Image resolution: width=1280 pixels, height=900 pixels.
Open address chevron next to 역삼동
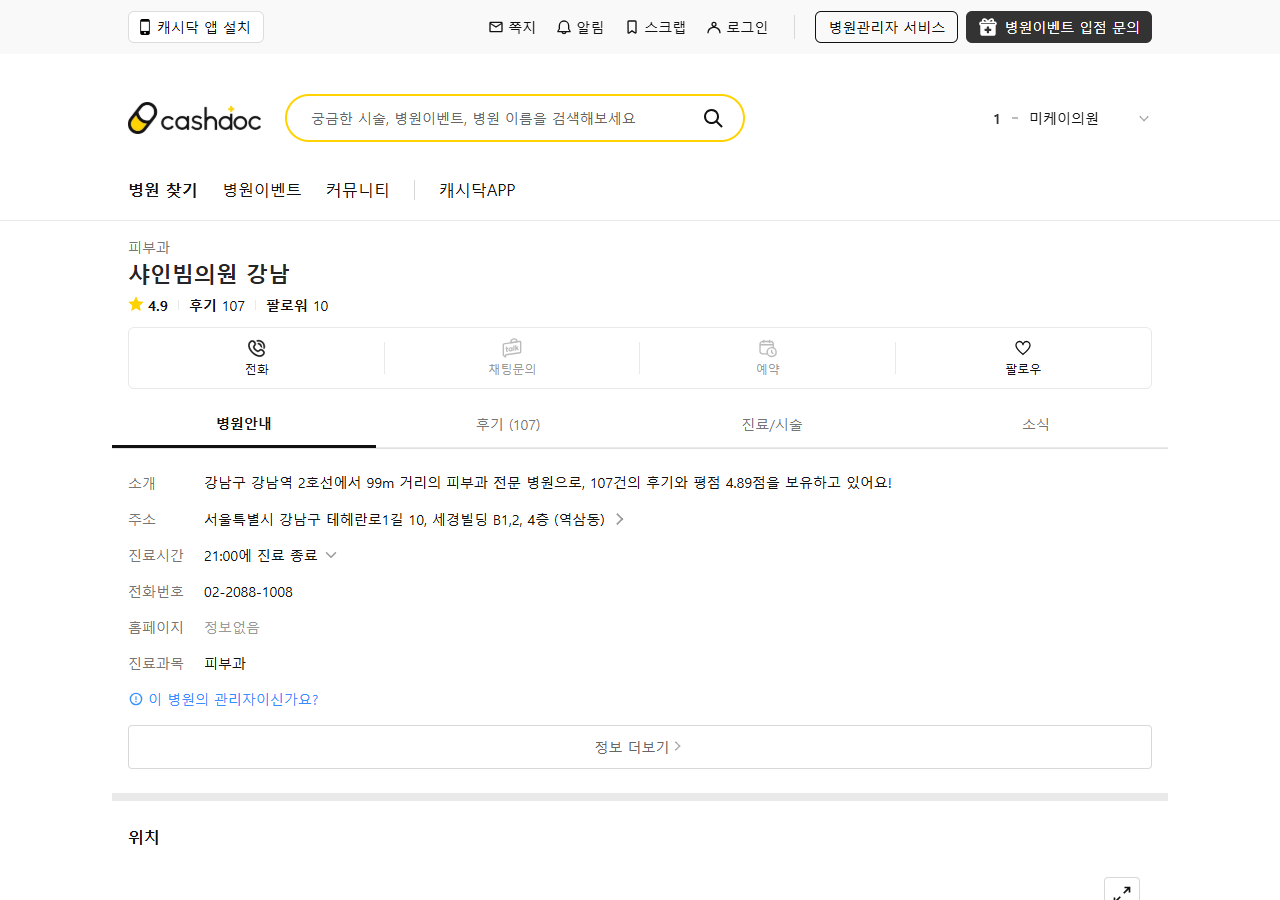(620, 519)
